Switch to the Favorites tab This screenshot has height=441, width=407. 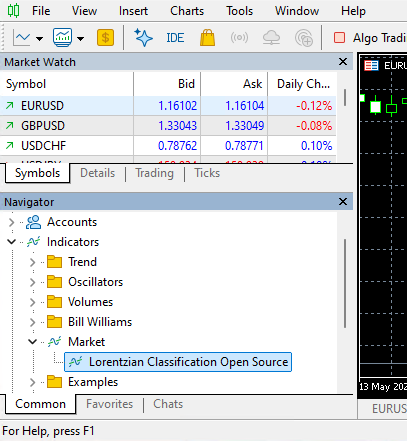[109, 404]
